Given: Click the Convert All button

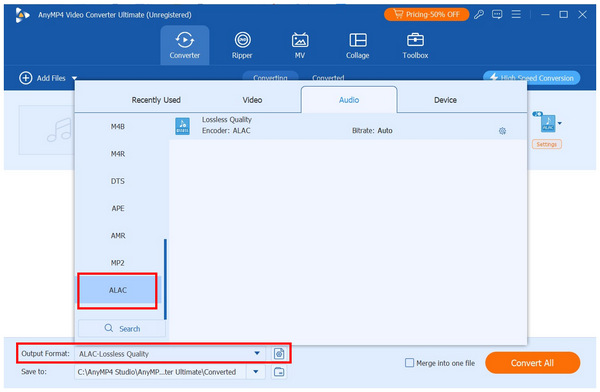Looking at the screenshot, I should [532, 363].
